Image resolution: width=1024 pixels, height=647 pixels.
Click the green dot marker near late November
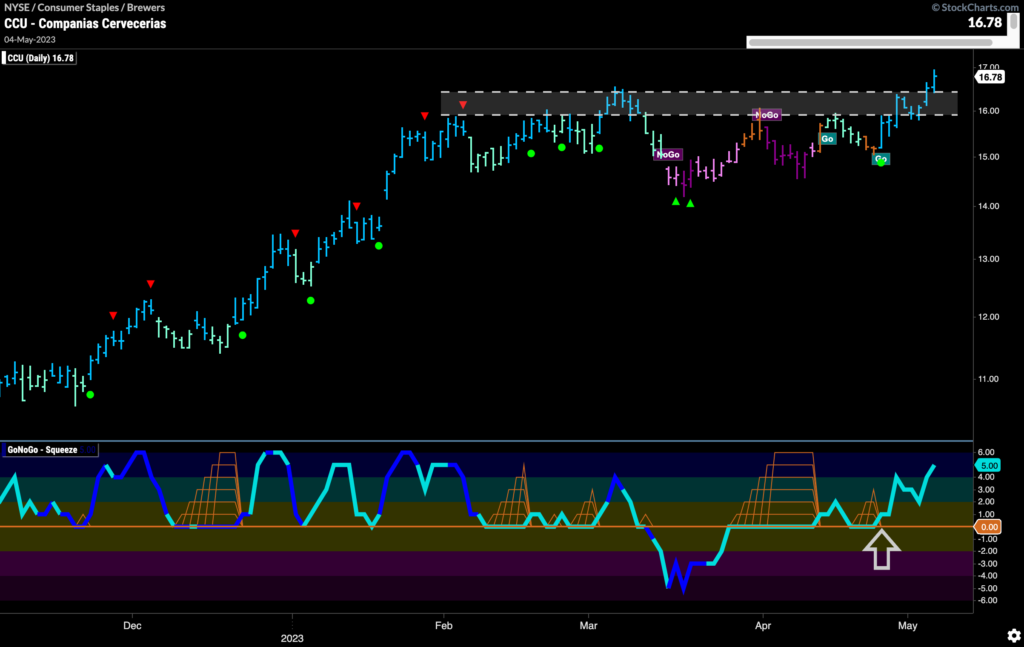point(90,395)
